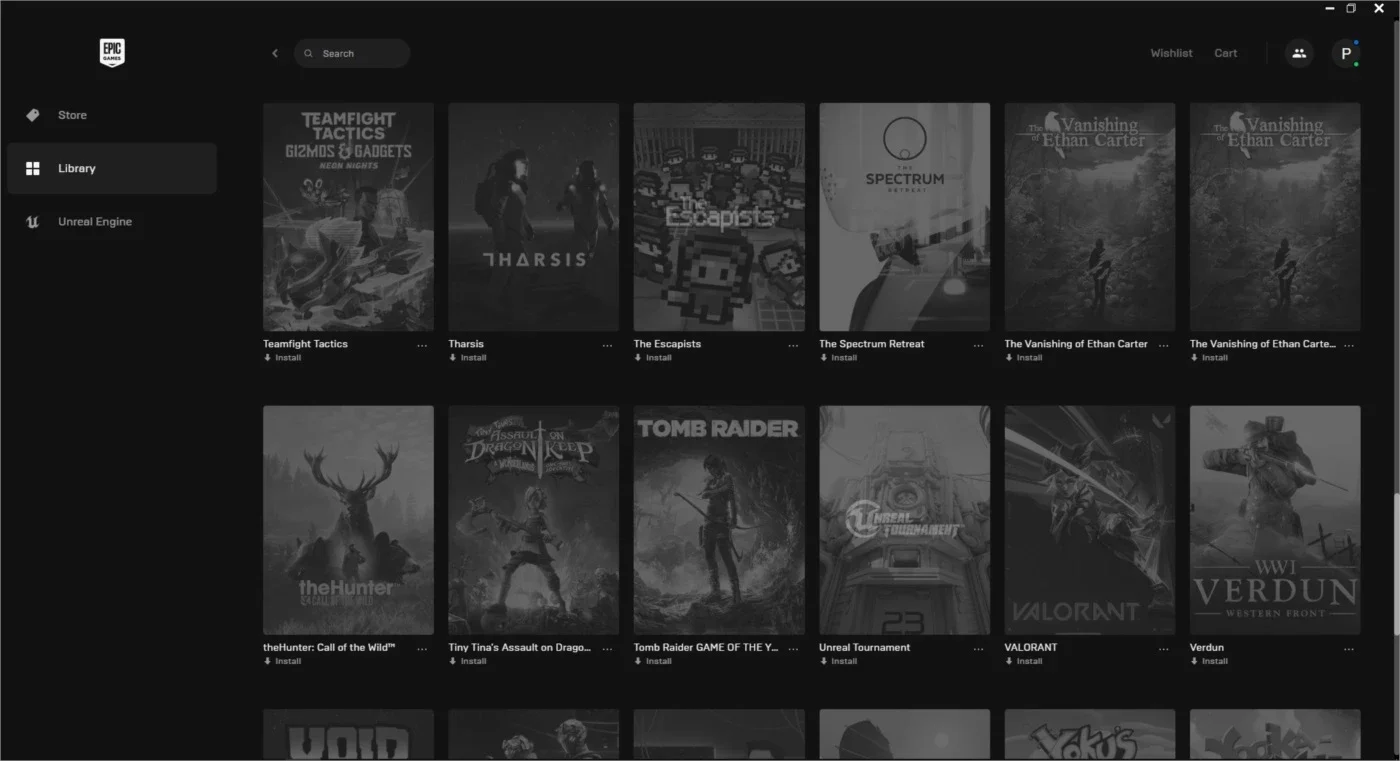Screen dimensions: 1400x761
Task: Click the Store tag icon
Action: pos(33,115)
